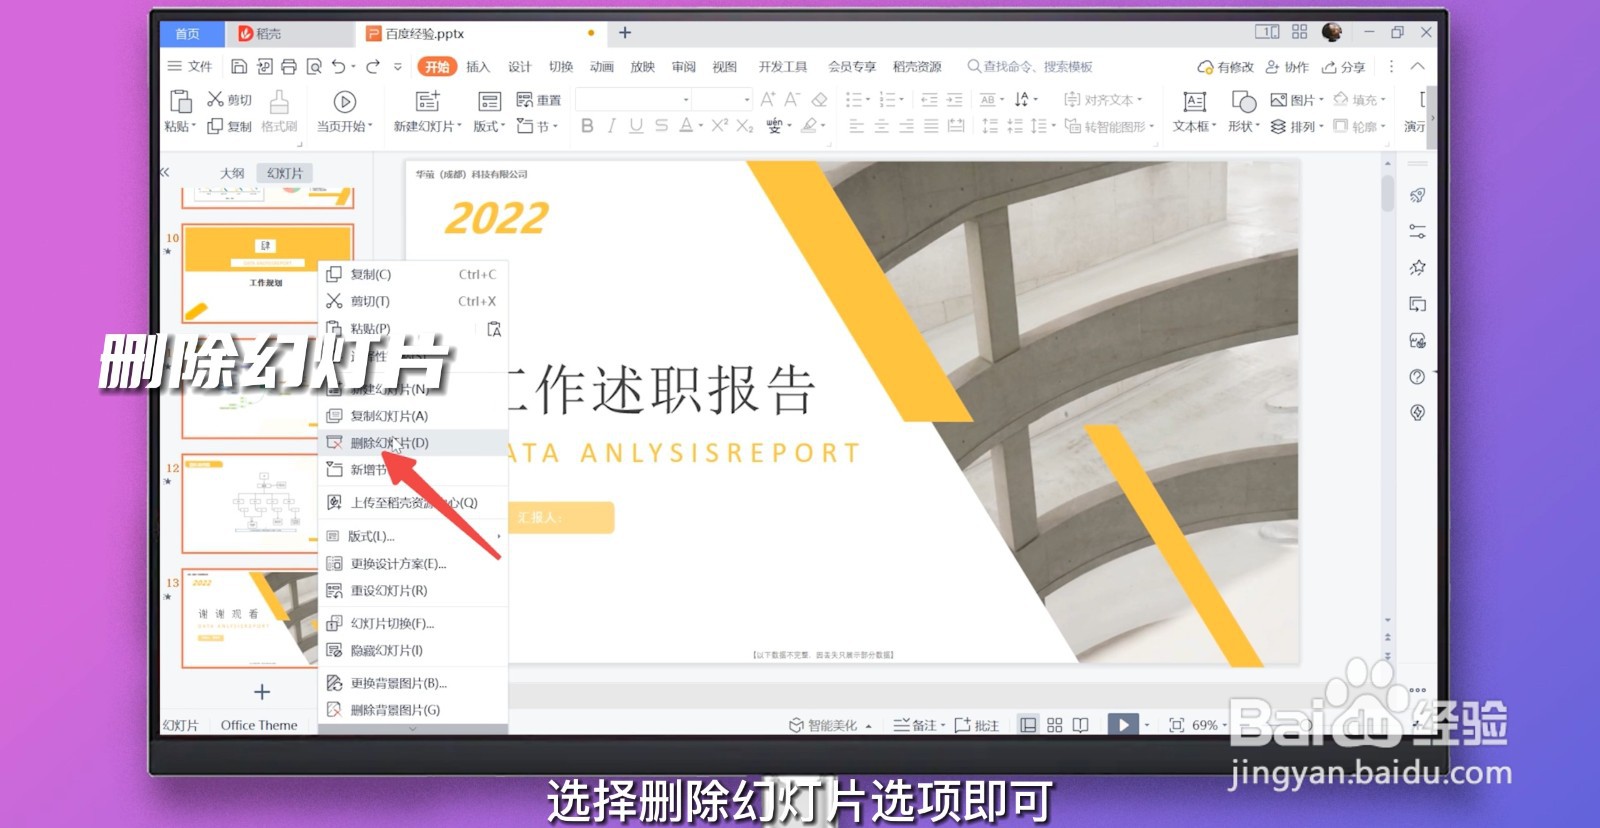The width and height of the screenshot is (1600, 828).
Task: Toggle Justify paragraph alignment
Action: pyautogui.click(x=931, y=126)
